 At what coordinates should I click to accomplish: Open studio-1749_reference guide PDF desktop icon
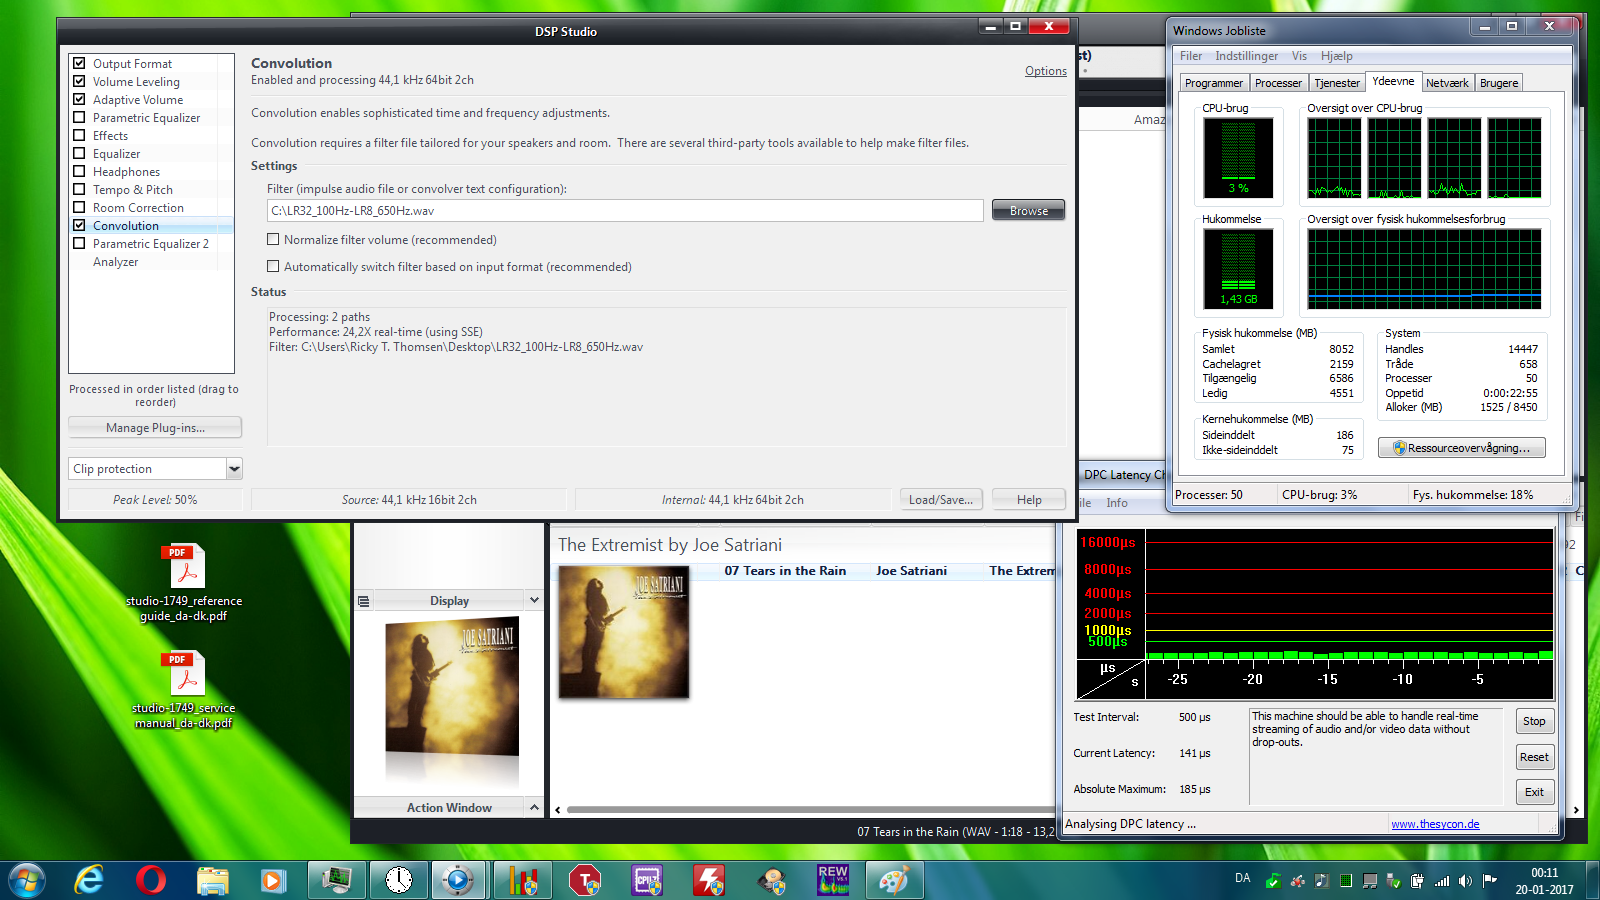[x=184, y=582]
